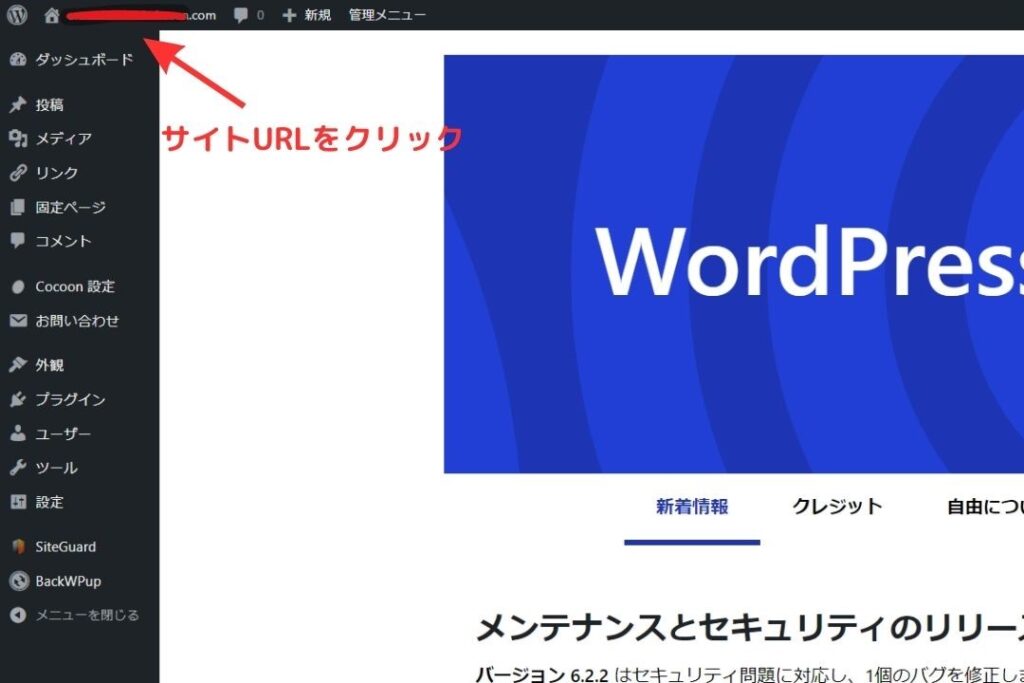Open the 外観 menu label
This screenshot has width=1024, height=683.
(x=50, y=365)
